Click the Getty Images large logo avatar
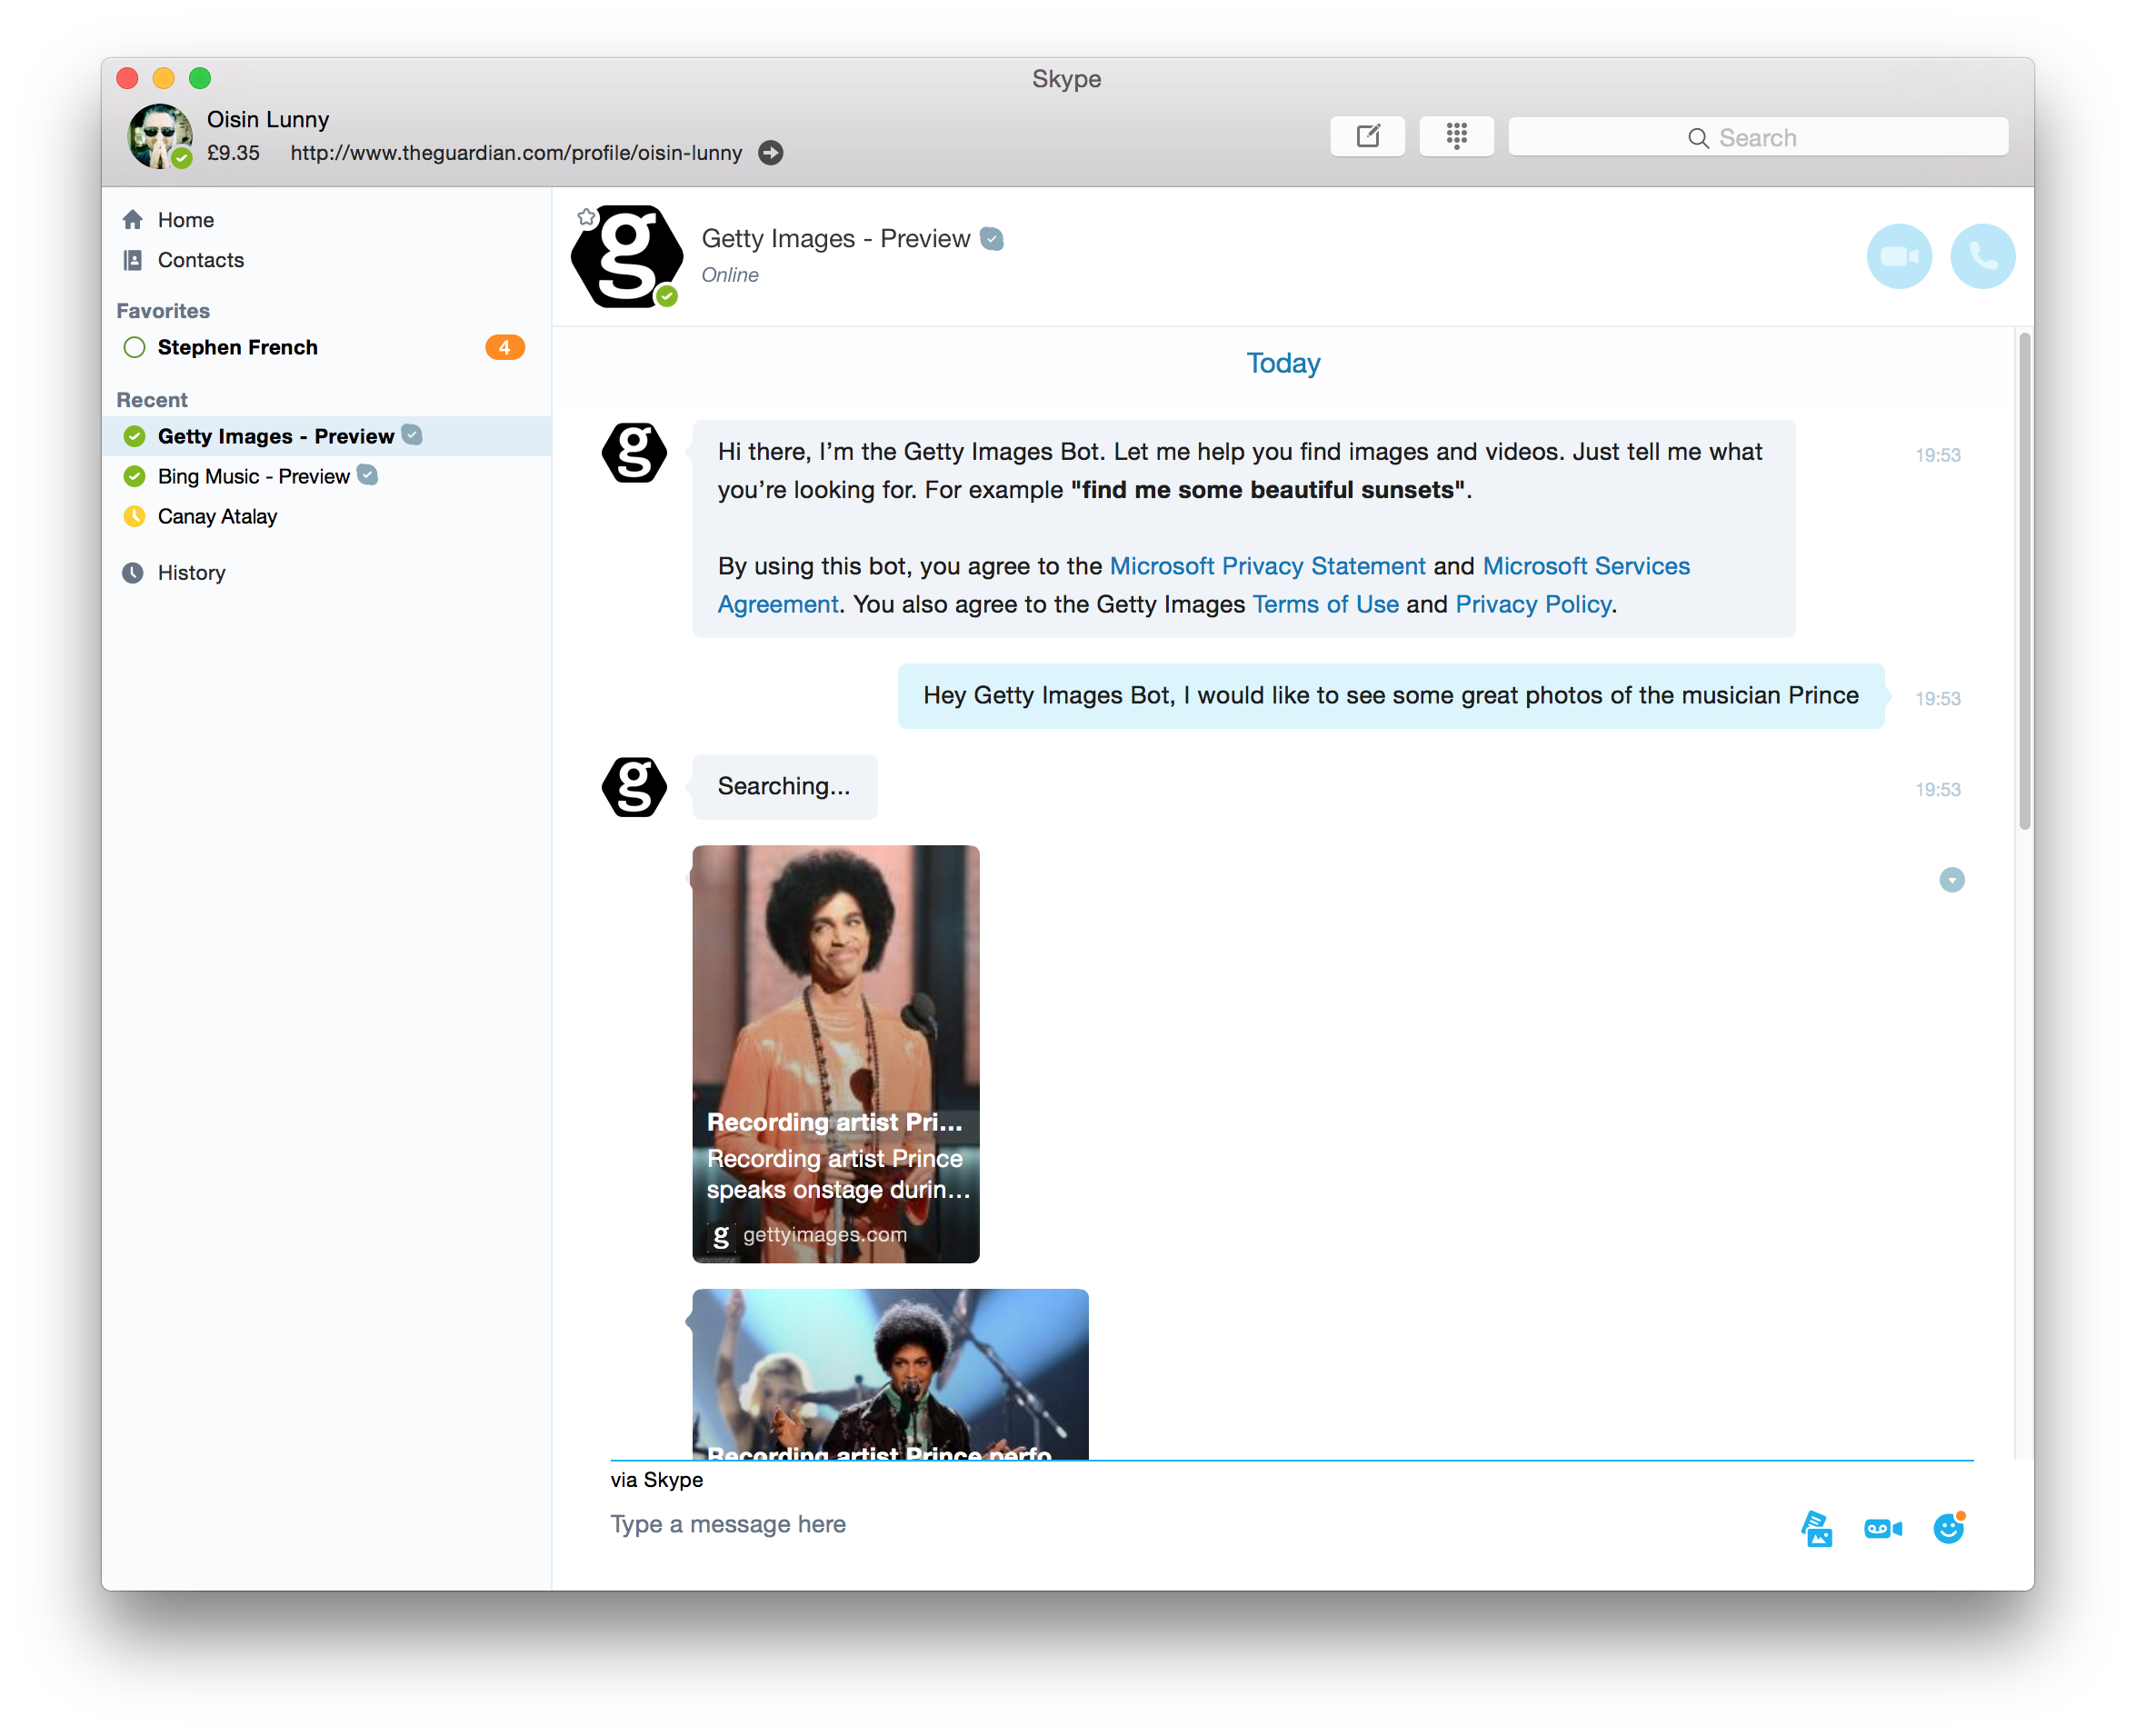The image size is (2136, 1736). (627, 256)
